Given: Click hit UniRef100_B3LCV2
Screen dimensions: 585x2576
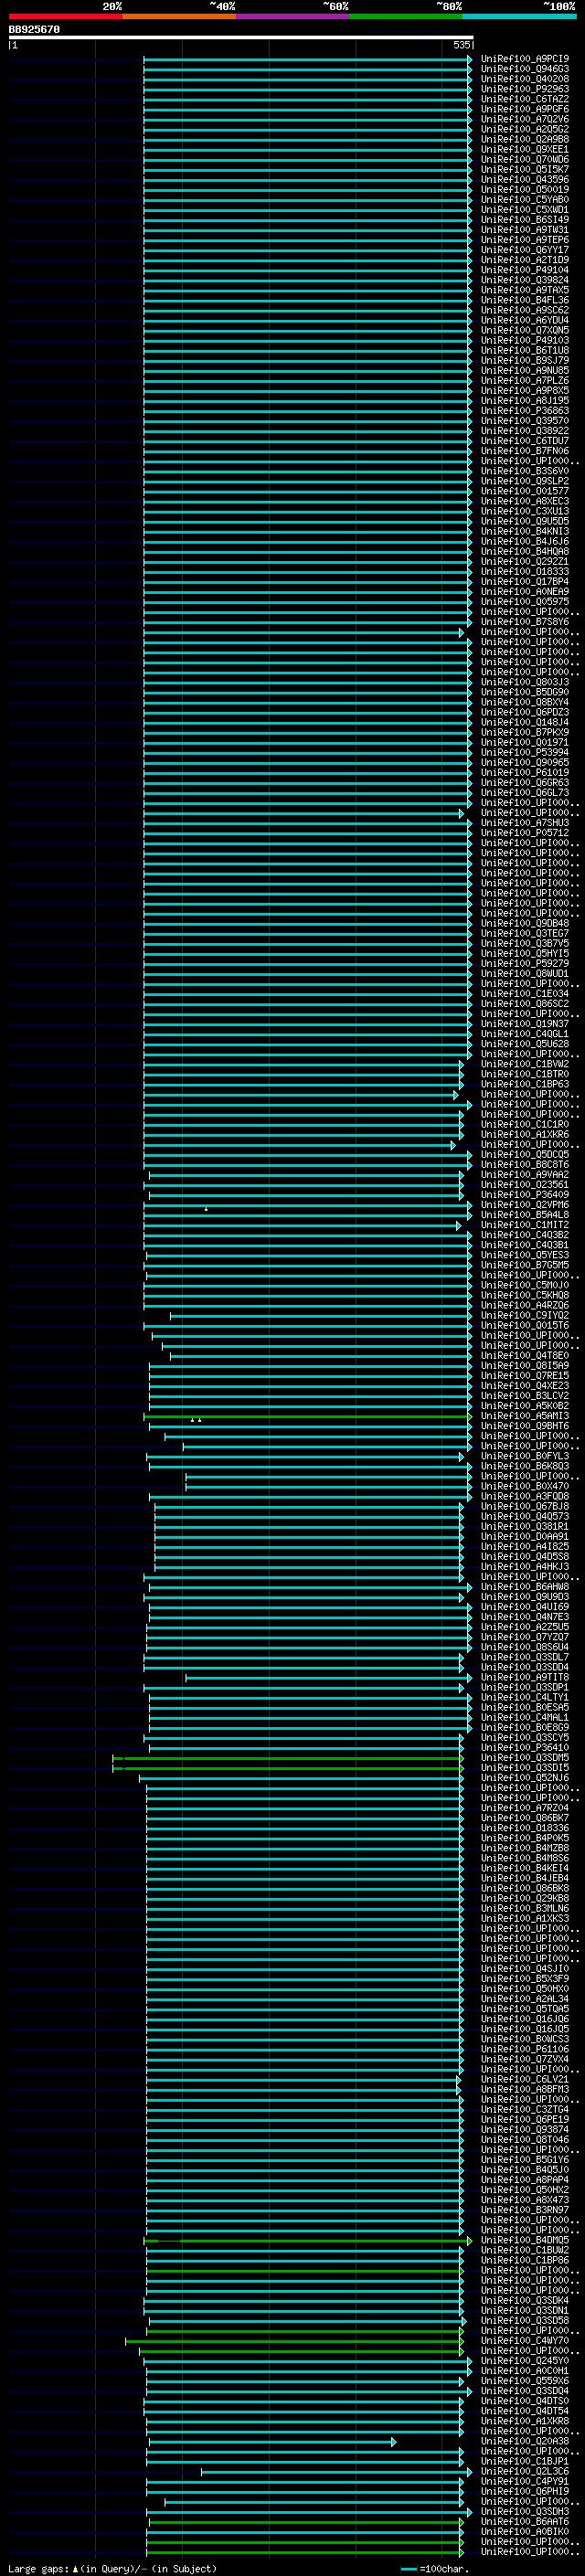Looking at the screenshot, I should pos(525,1396).
